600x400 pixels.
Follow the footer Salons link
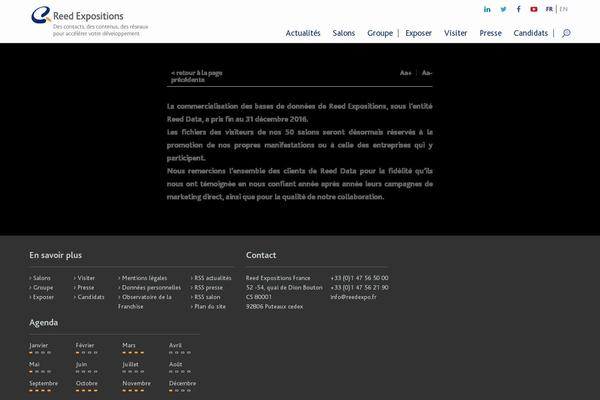pyautogui.click(x=40, y=278)
